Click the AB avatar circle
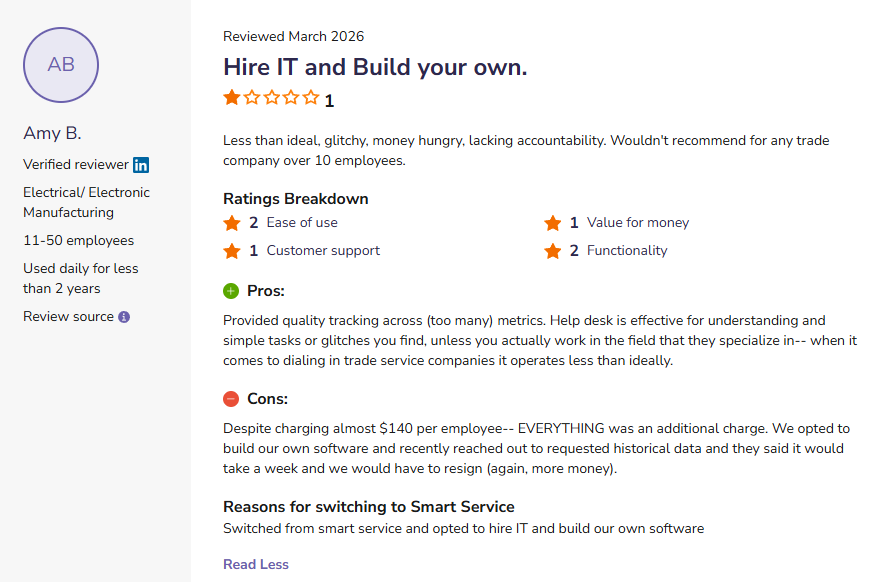Image resolution: width=882 pixels, height=582 pixels. click(x=60, y=64)
